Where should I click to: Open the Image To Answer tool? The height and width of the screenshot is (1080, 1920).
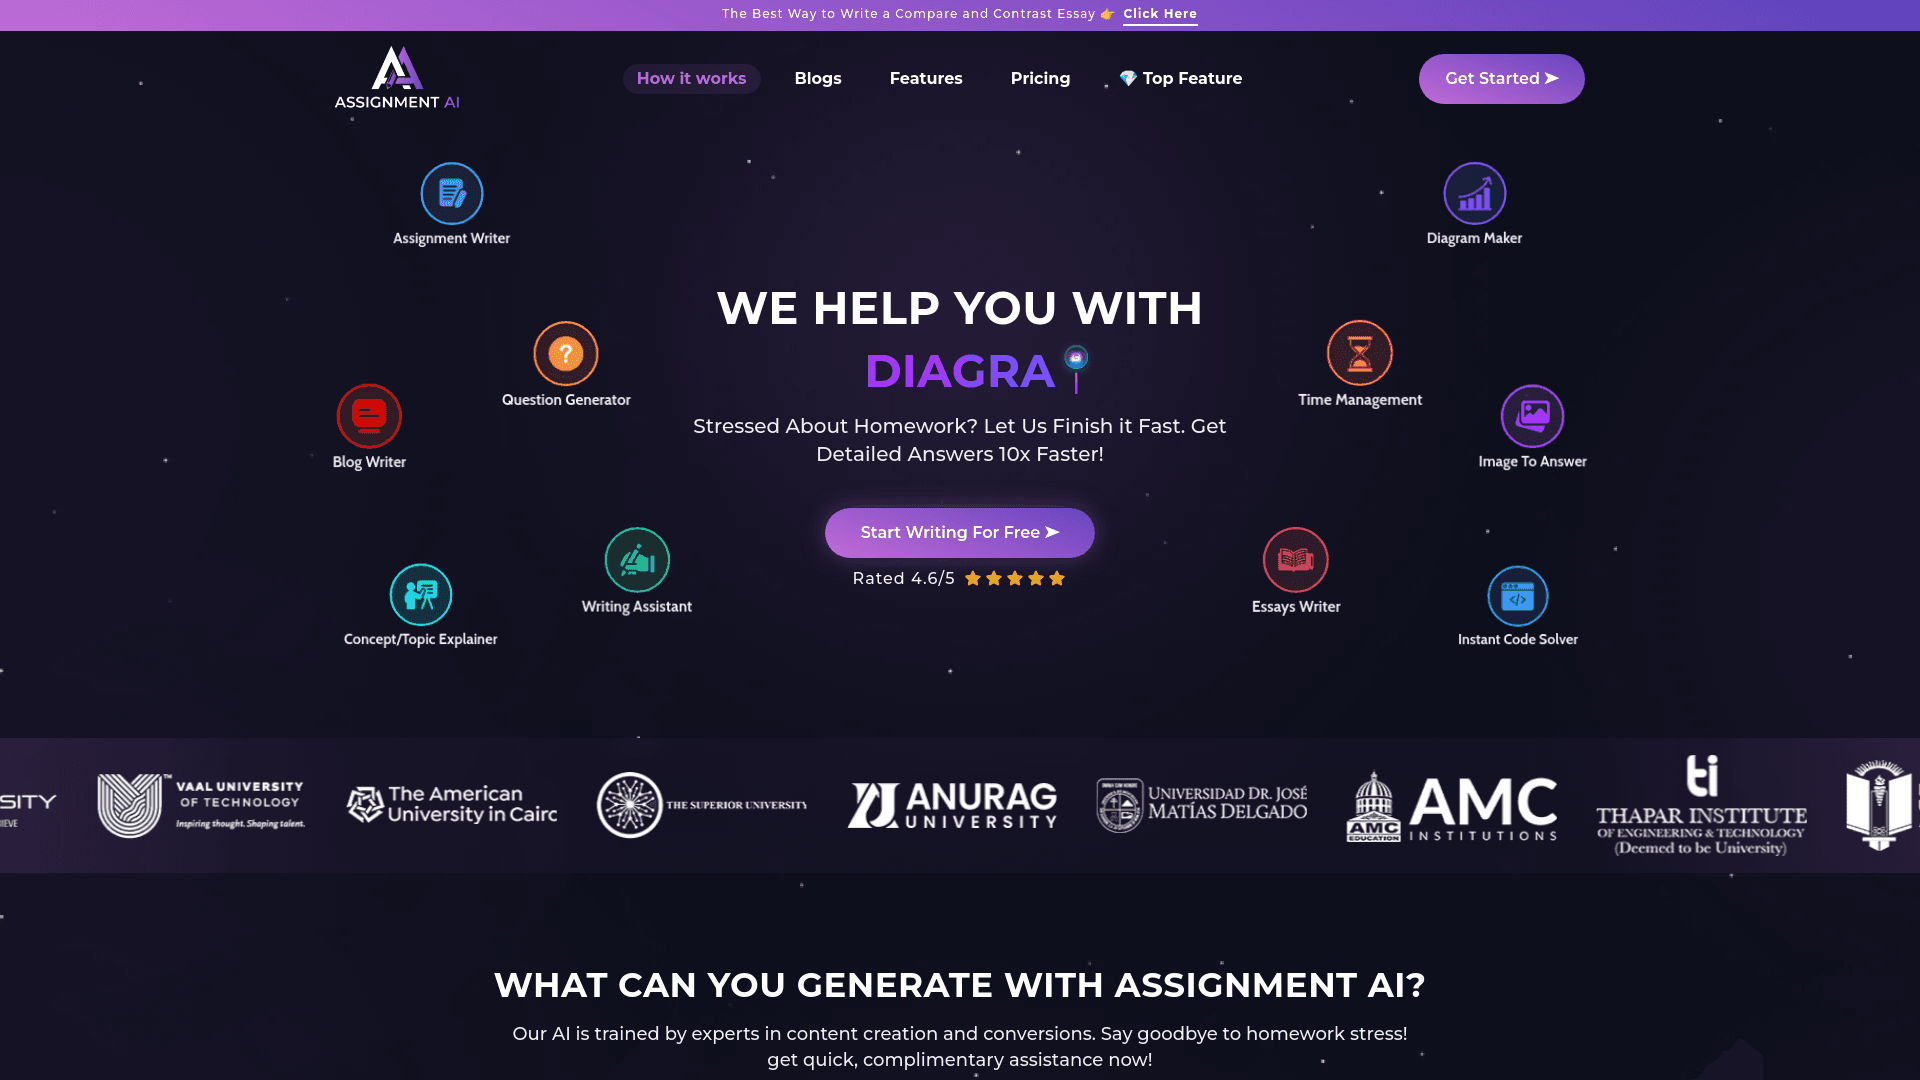[x=1532, y=415]
